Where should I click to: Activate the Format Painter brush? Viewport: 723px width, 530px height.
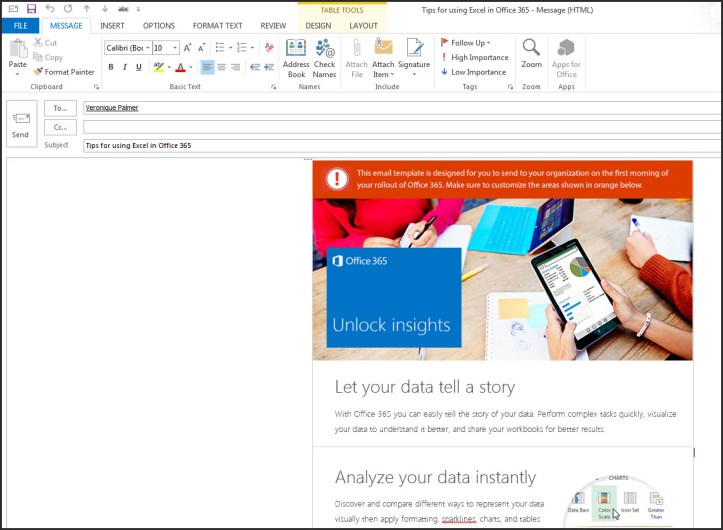click(64, 72)
